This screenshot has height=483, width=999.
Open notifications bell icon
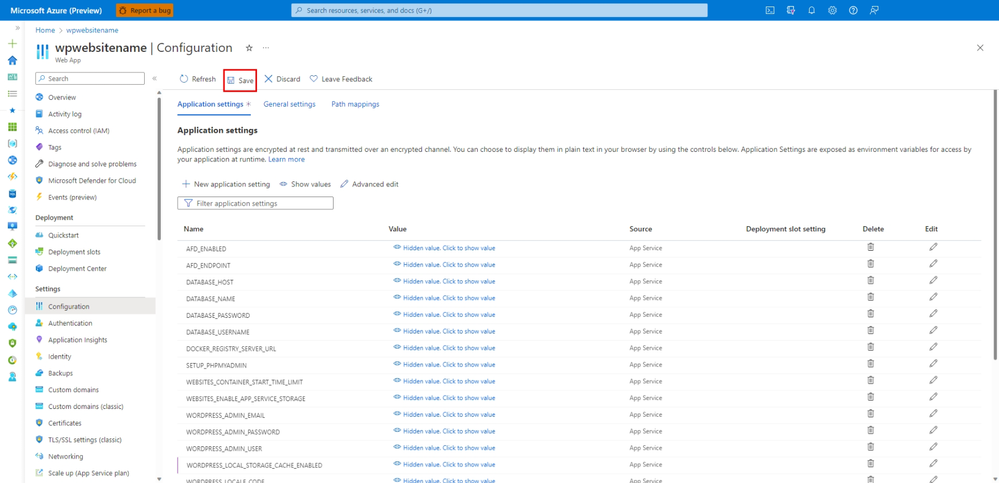tap(811, 10)
